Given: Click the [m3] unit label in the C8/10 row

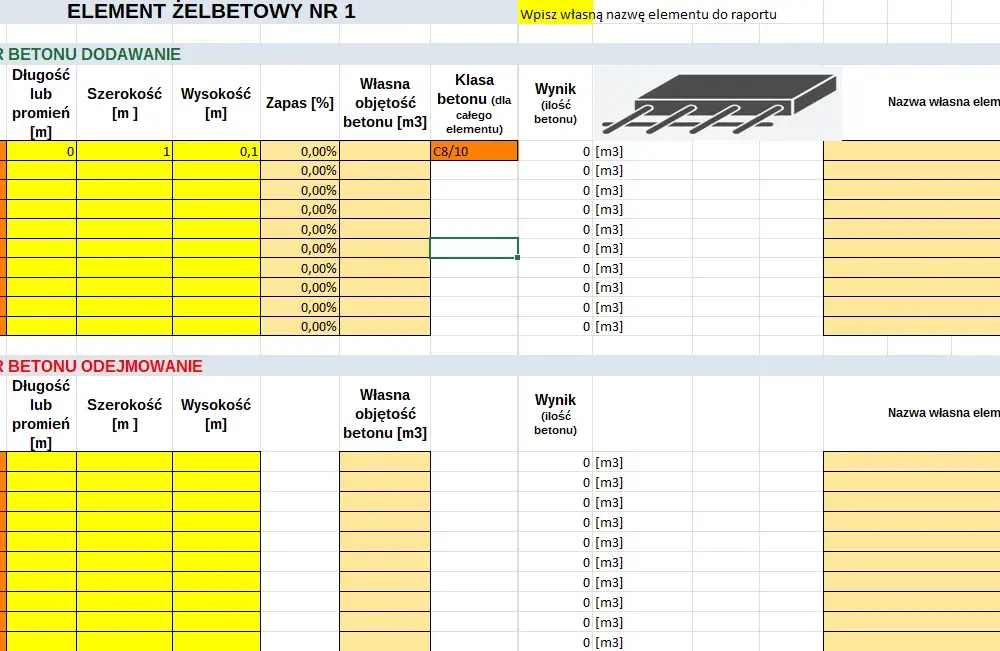Looking at the screenshot, I should coord(609,151).
